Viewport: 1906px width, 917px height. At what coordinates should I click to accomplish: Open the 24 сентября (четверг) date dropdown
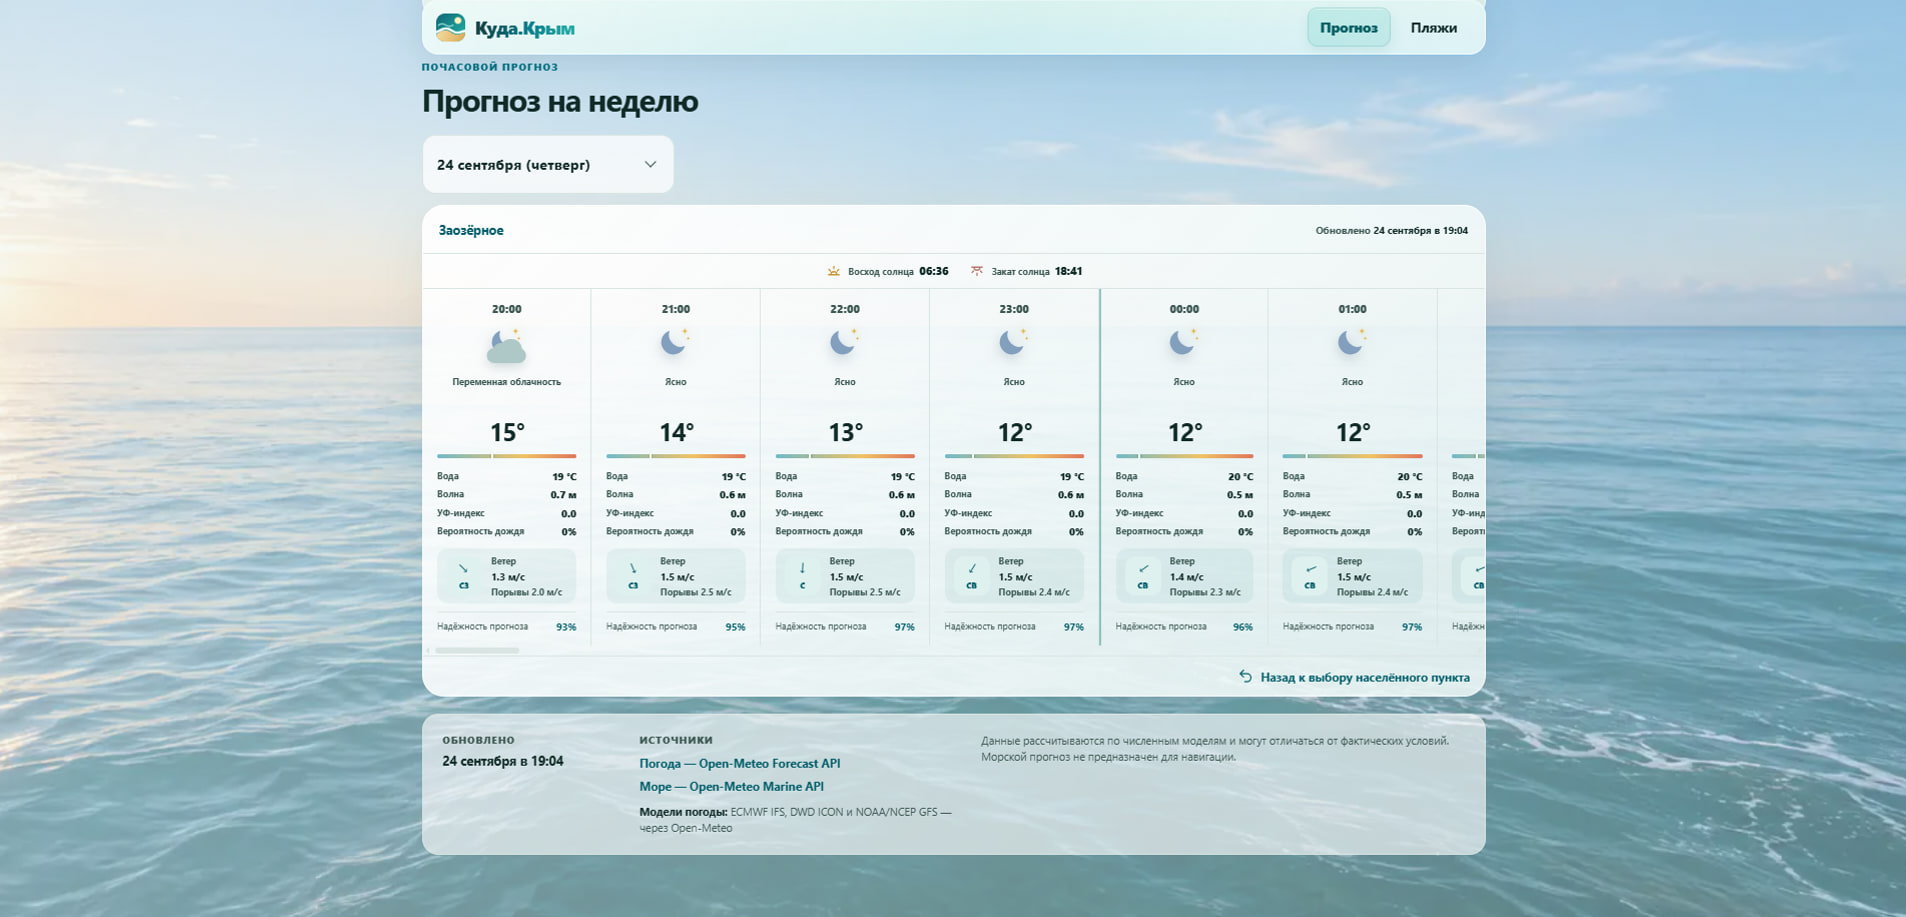tap(548, 164)
